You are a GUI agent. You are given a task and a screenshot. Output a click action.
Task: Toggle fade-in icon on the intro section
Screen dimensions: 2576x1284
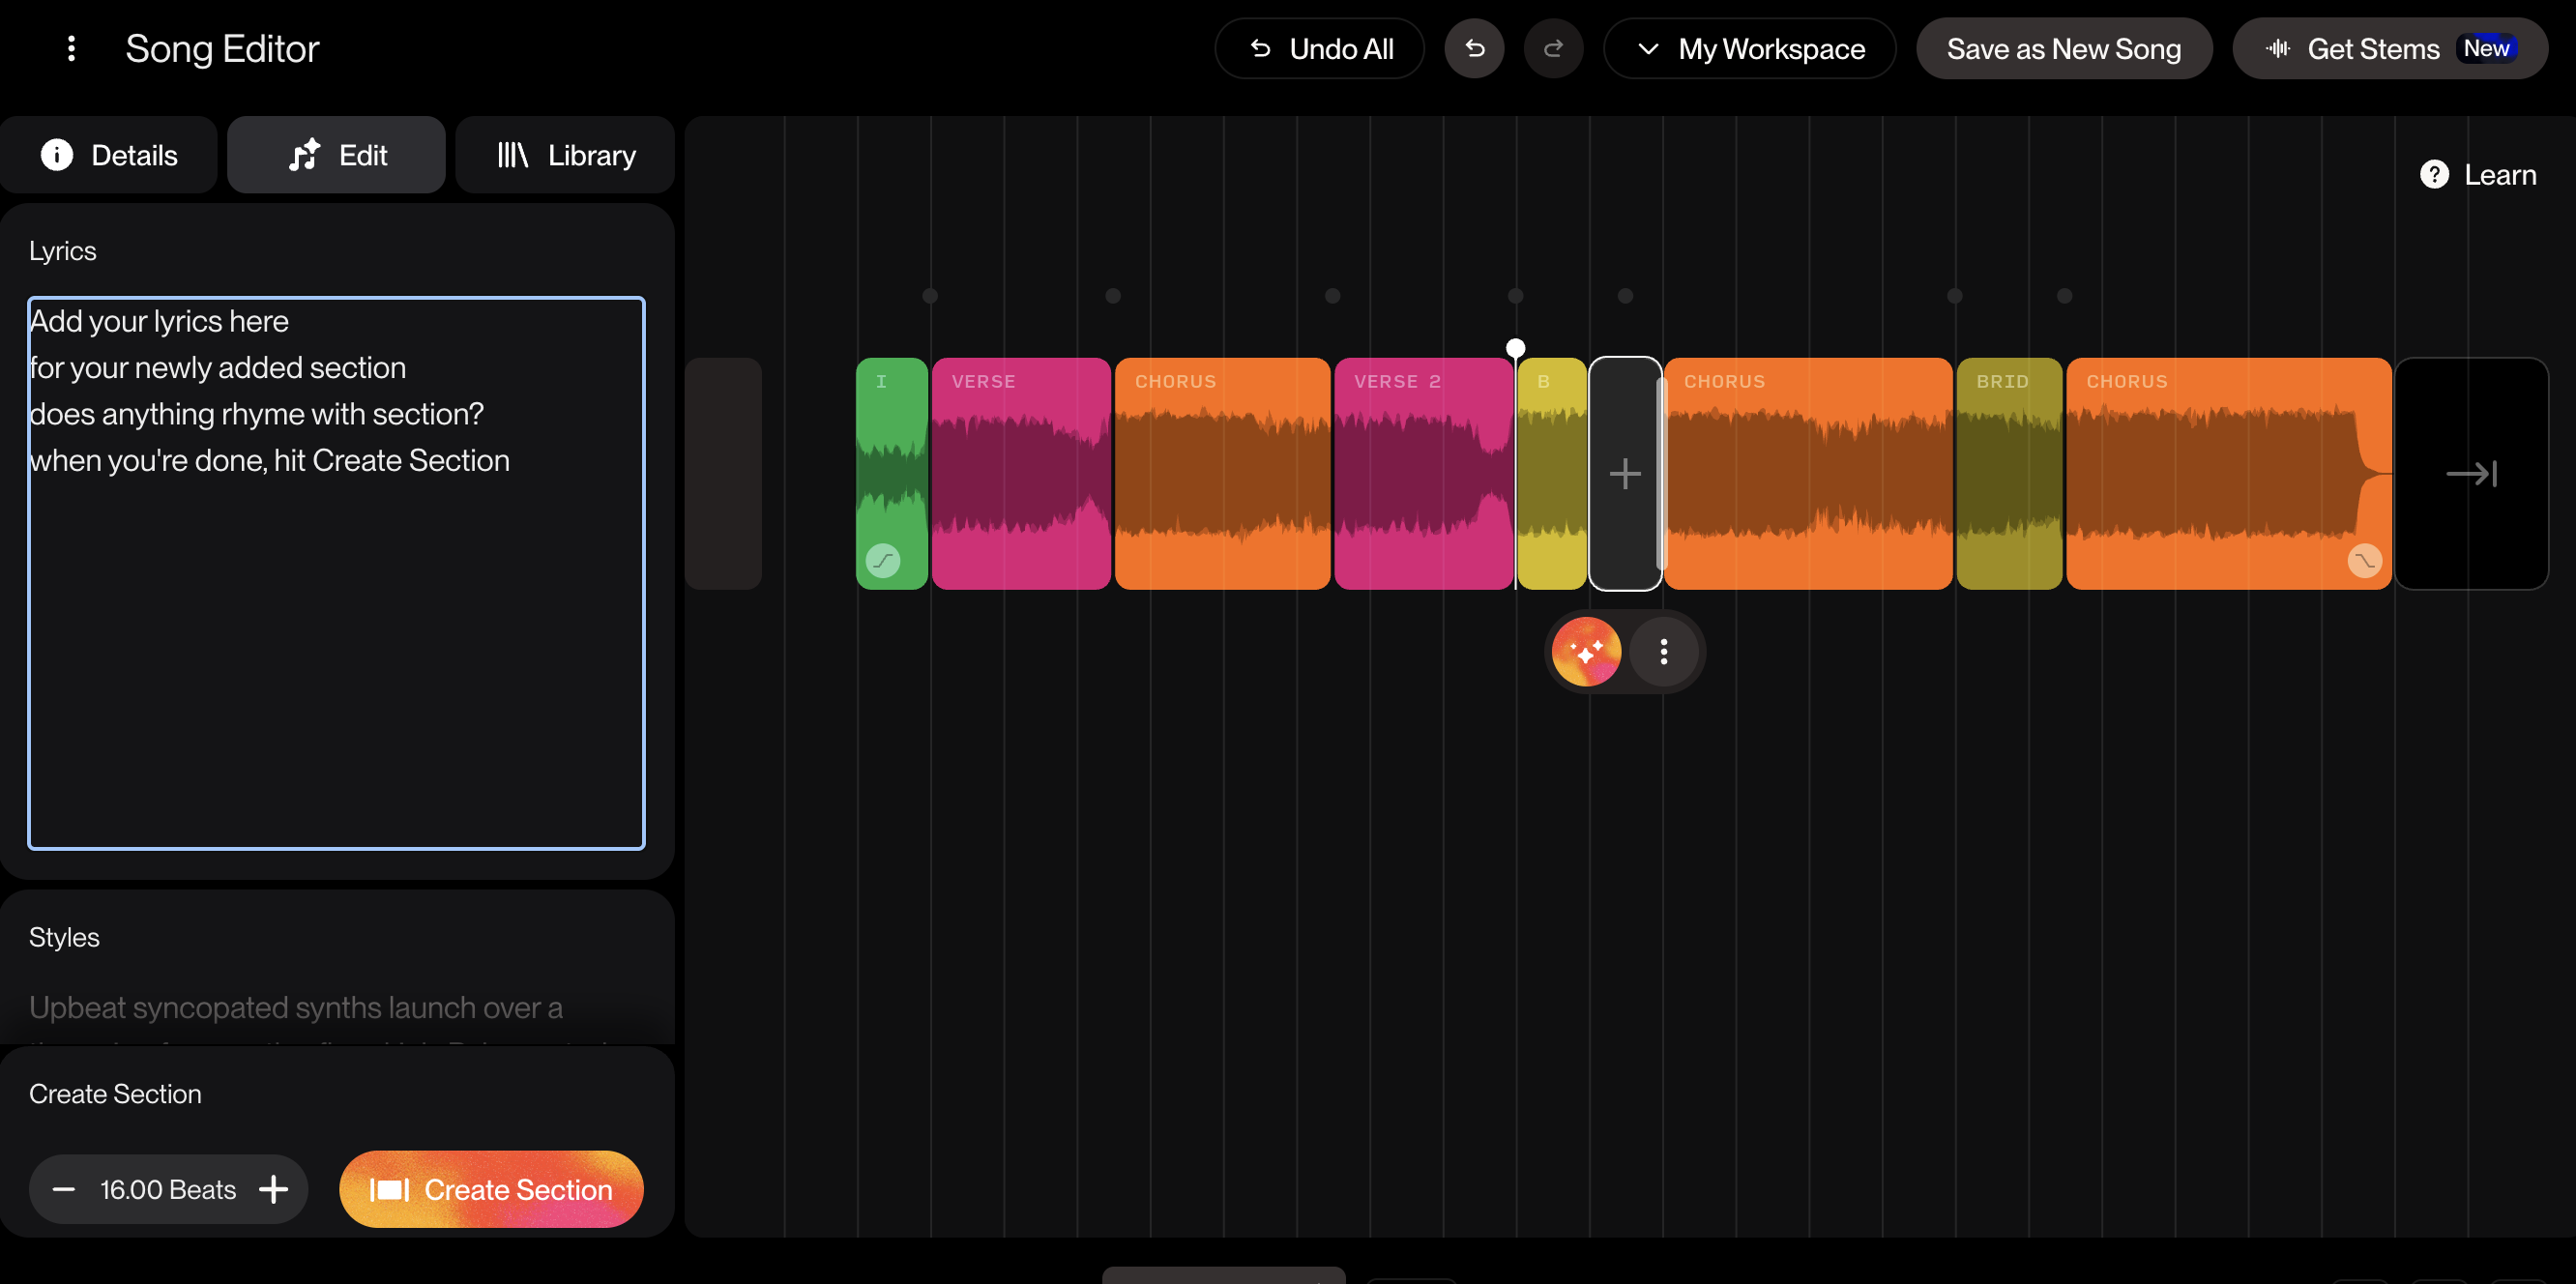pos(883,560)
